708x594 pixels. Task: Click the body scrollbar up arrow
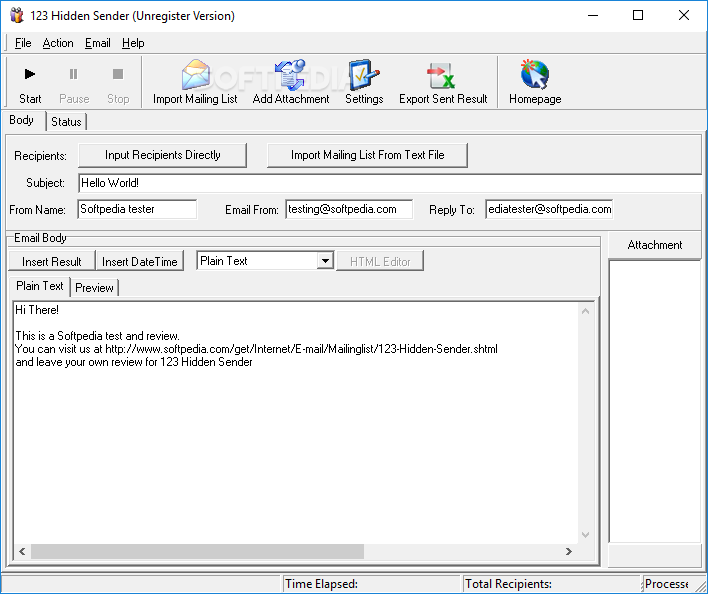coord(586,311)
